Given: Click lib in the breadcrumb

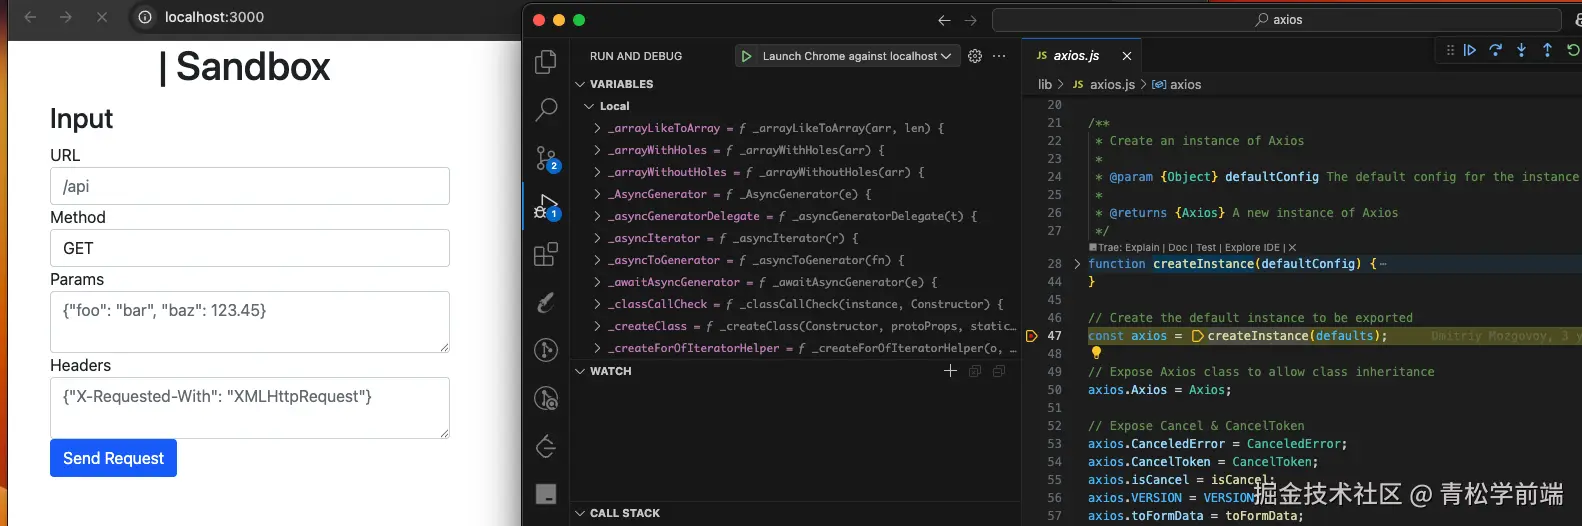Looking at the screenshot, I should pyautogui.click(x=1045, y=85).
